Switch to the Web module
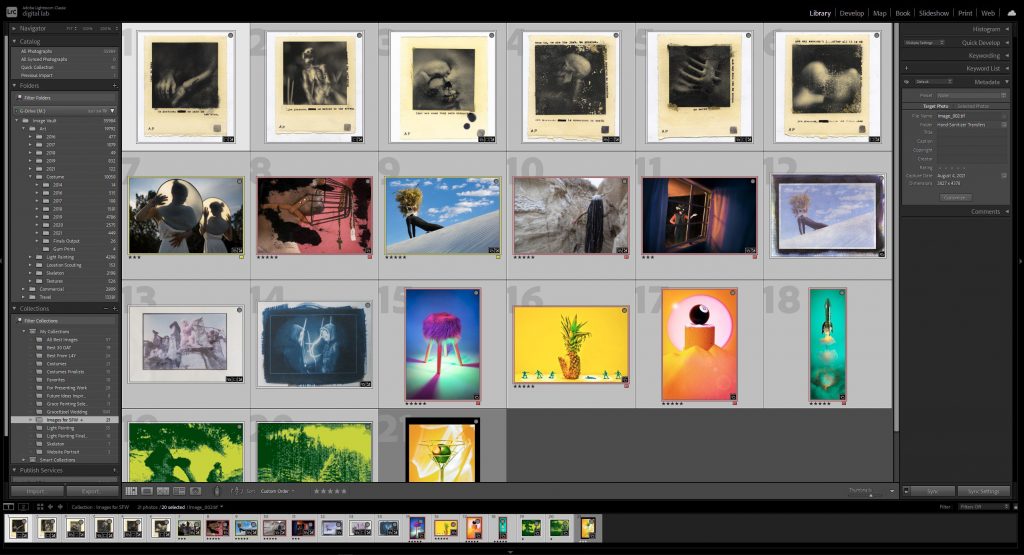Image resolution: width=1024 pixels, height=555 pixels. (988, 13)
